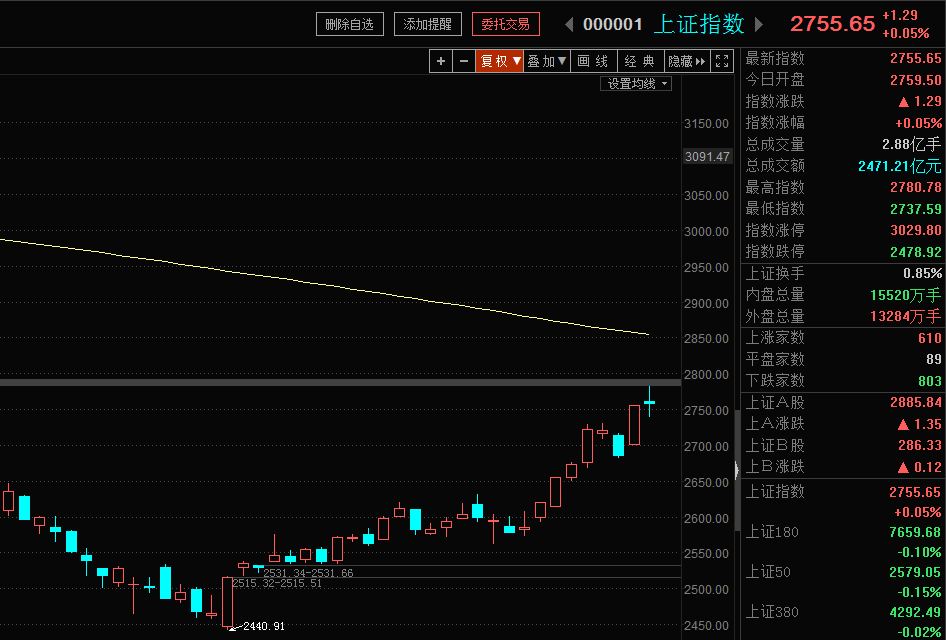946x640 pixels.
Task: Zoom out the chart with the minus button
Action: tap(464, 61)
